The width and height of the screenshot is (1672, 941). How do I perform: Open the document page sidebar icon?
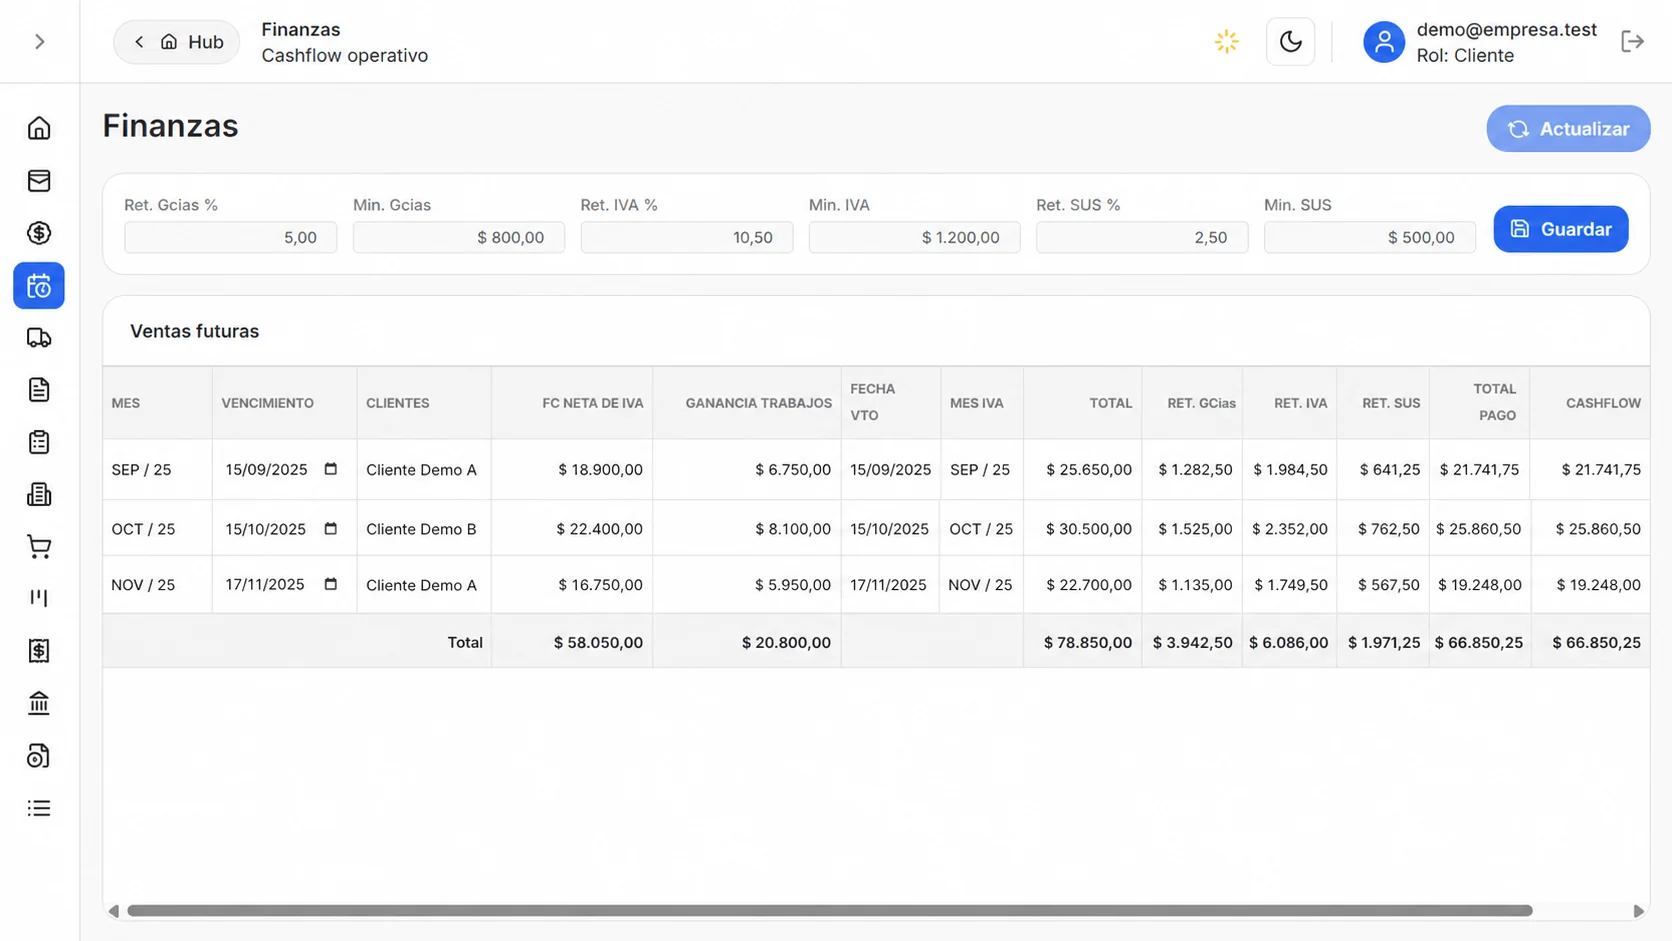39,390
